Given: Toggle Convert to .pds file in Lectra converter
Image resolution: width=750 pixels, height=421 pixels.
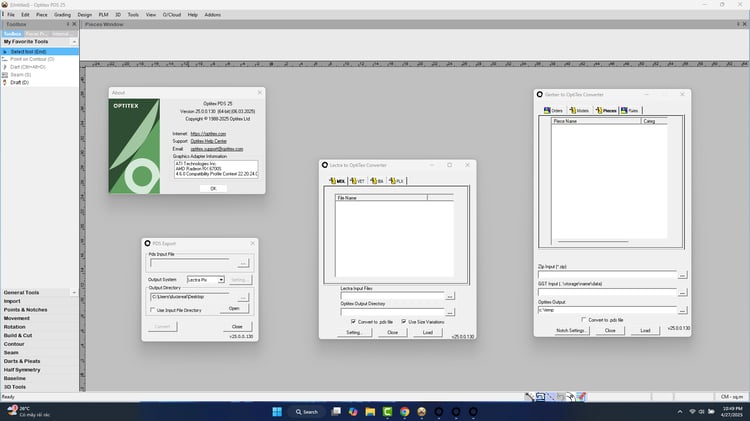Looking at the screenshot, I should tap(353, 321).
